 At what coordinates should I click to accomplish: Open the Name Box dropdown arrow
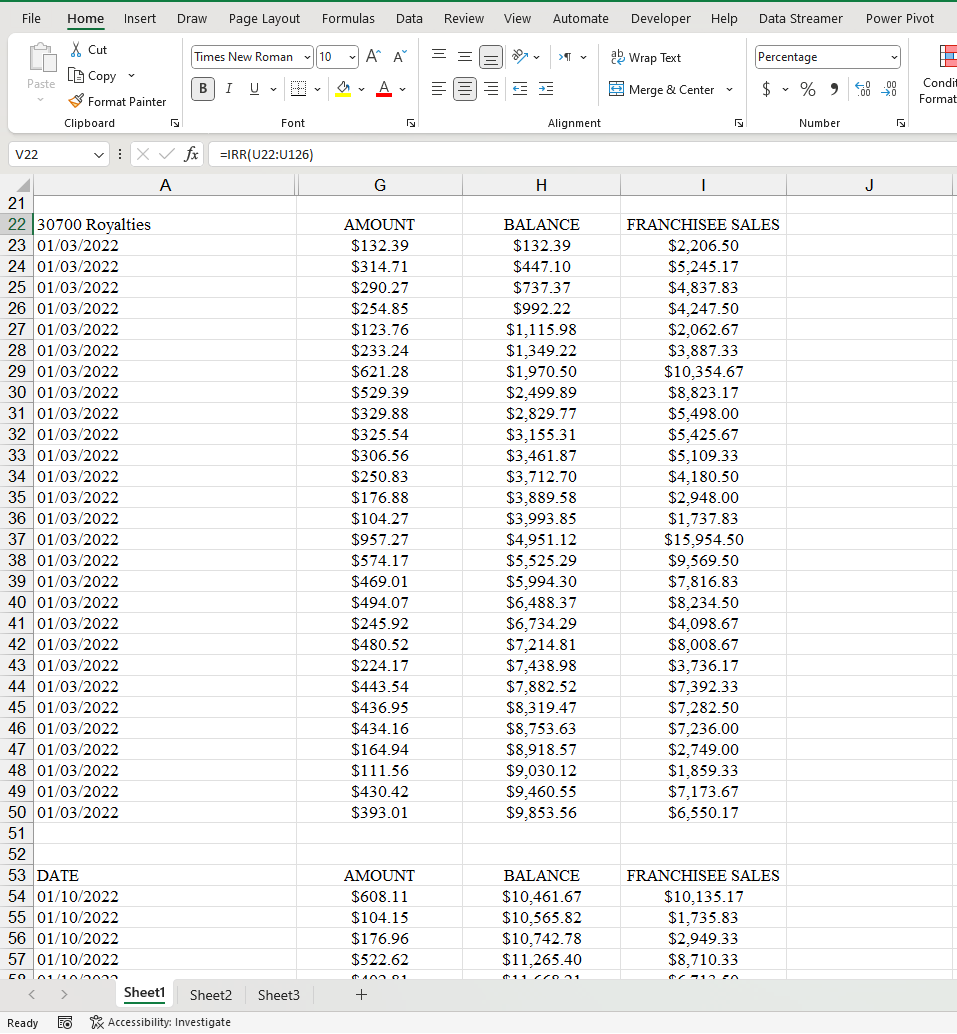(x=98, y=154)
